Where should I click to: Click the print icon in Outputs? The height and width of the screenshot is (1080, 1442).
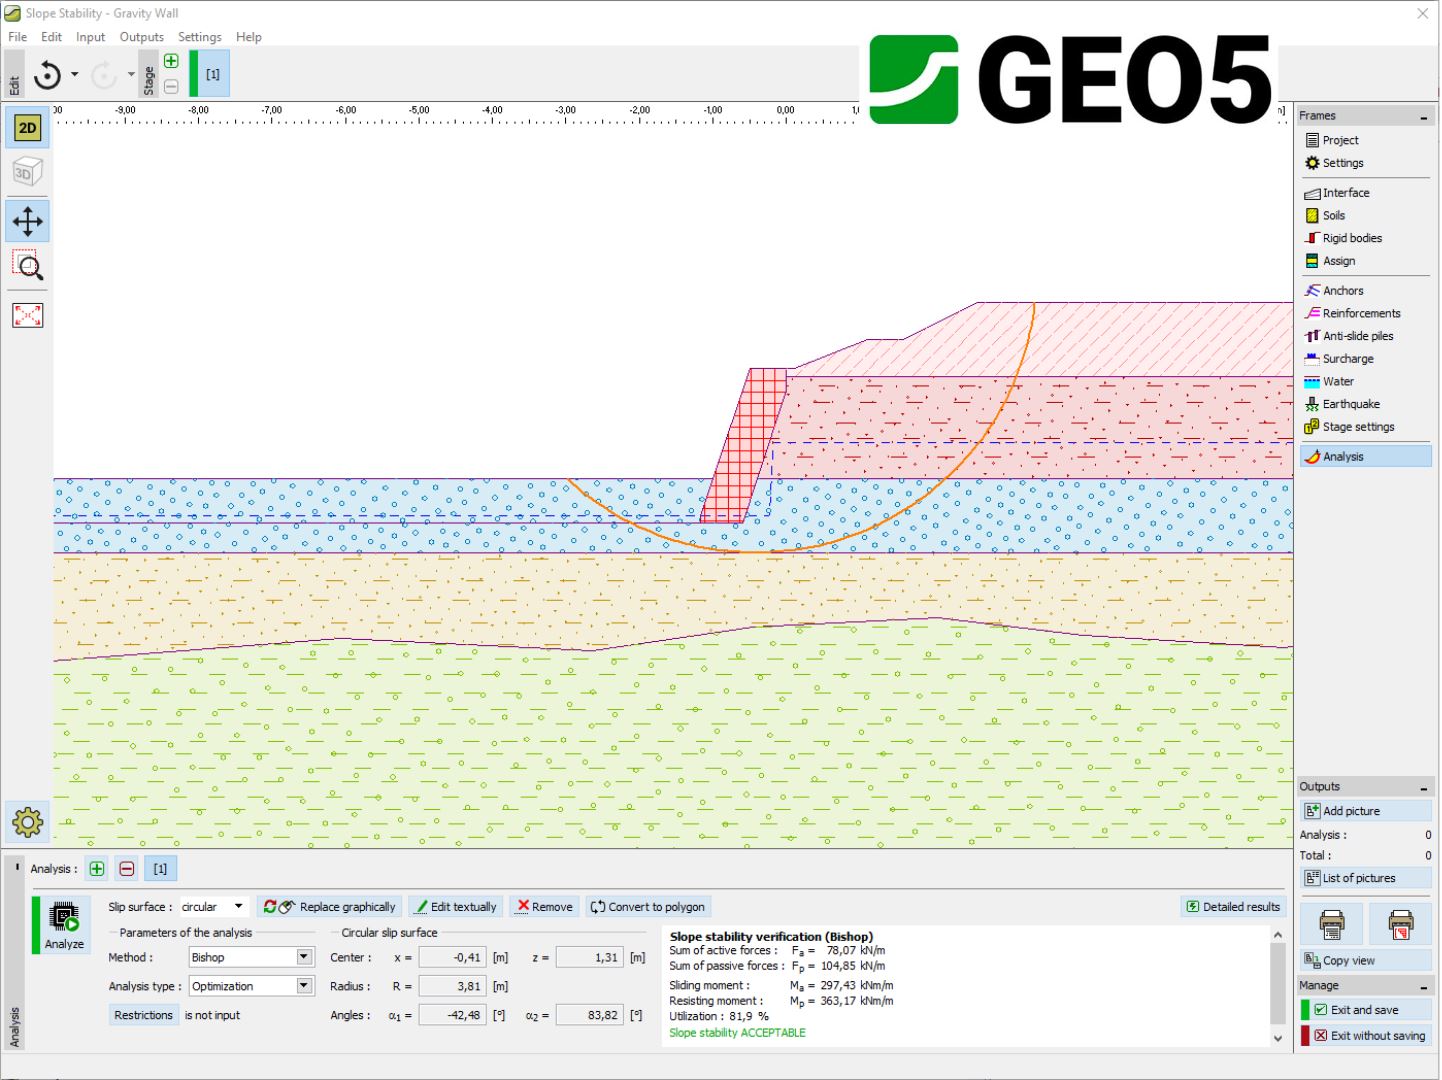point(1331,923)
